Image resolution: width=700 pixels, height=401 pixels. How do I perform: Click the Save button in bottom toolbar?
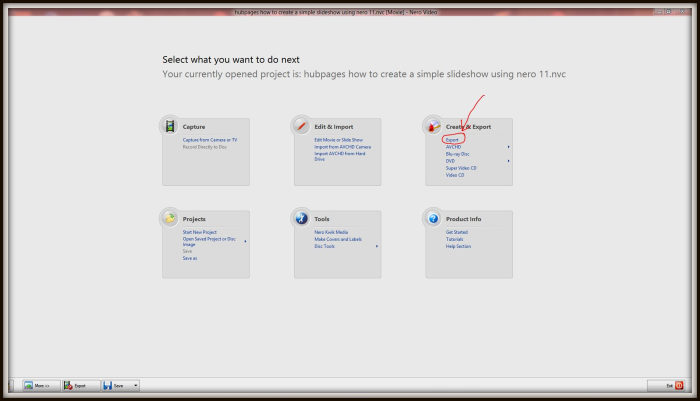click(117, 385)
